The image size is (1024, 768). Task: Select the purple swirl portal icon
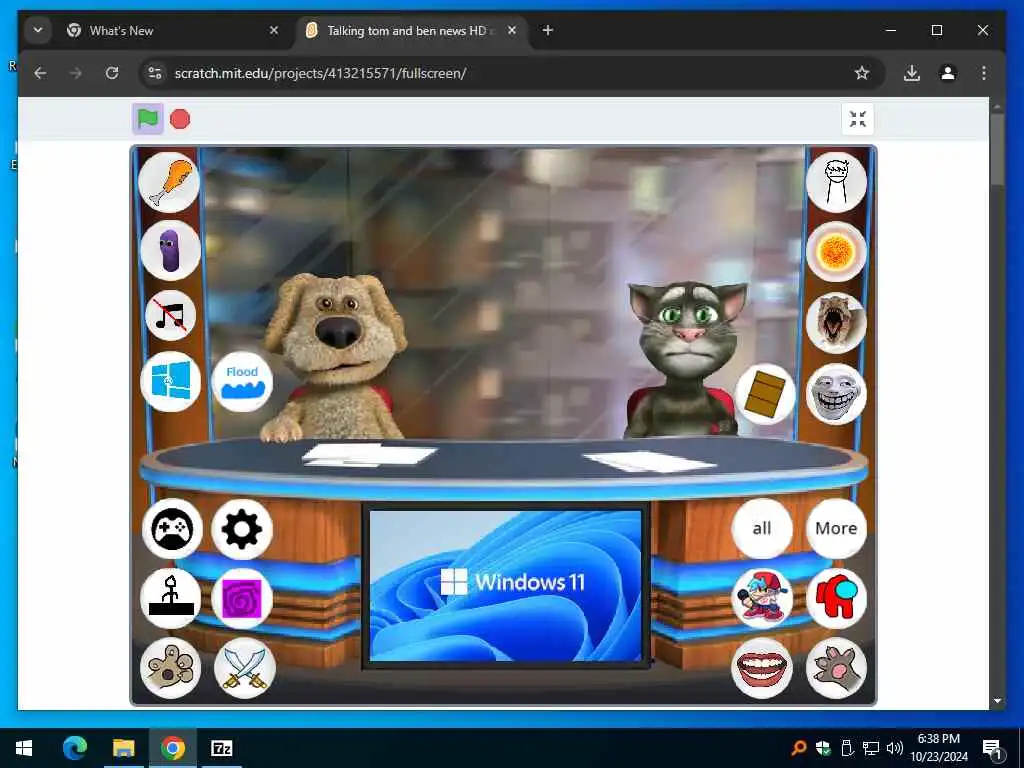click(x=242, y=598)
